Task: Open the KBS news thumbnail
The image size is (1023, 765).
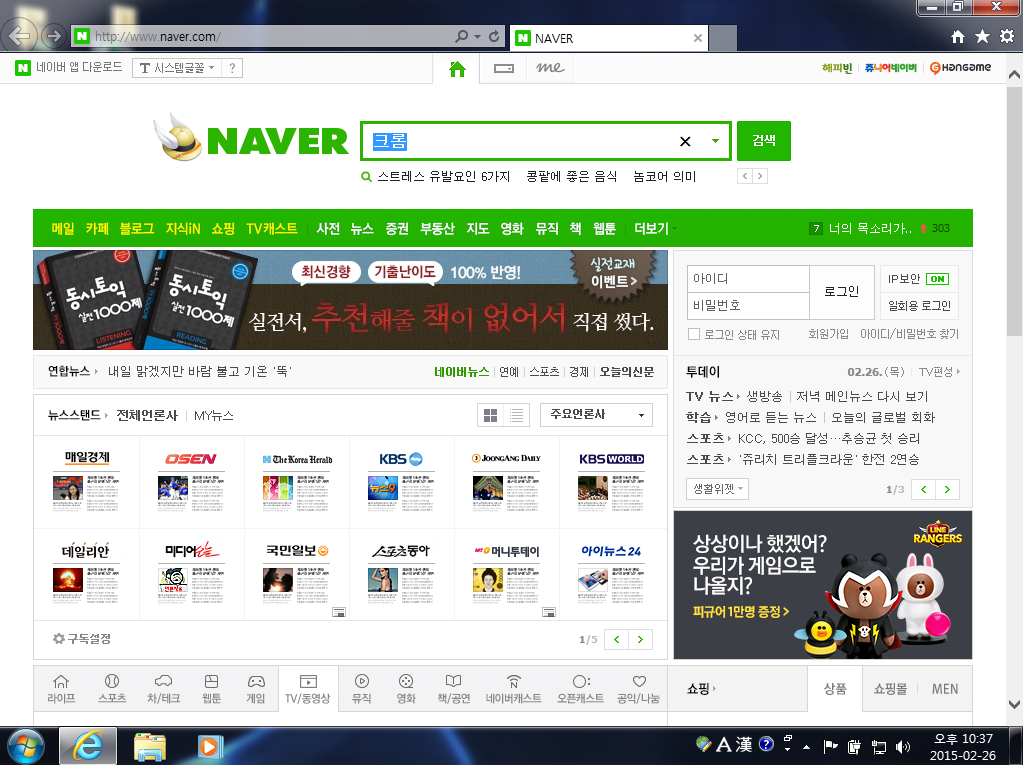Action: pos(401,481)
